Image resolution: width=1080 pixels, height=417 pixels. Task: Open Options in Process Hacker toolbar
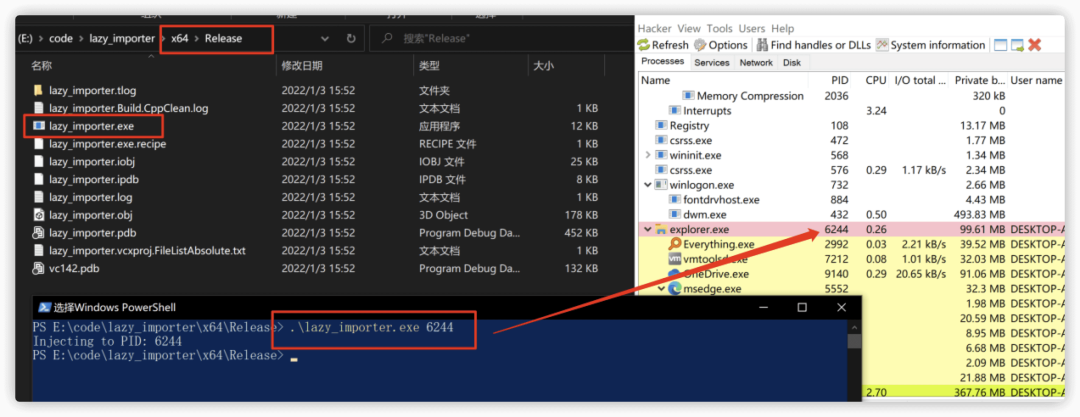[721, 45]
